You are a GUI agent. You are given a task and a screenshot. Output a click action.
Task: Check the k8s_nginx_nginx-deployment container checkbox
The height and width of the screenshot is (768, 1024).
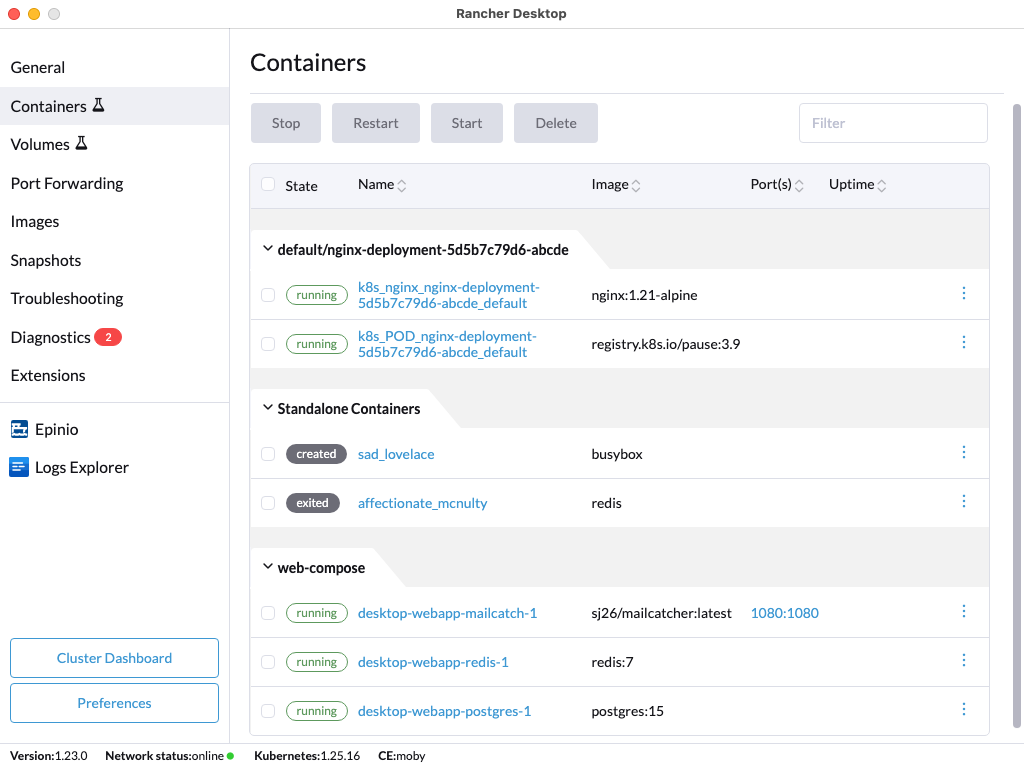pyautogui.click(x=268, y=295)
